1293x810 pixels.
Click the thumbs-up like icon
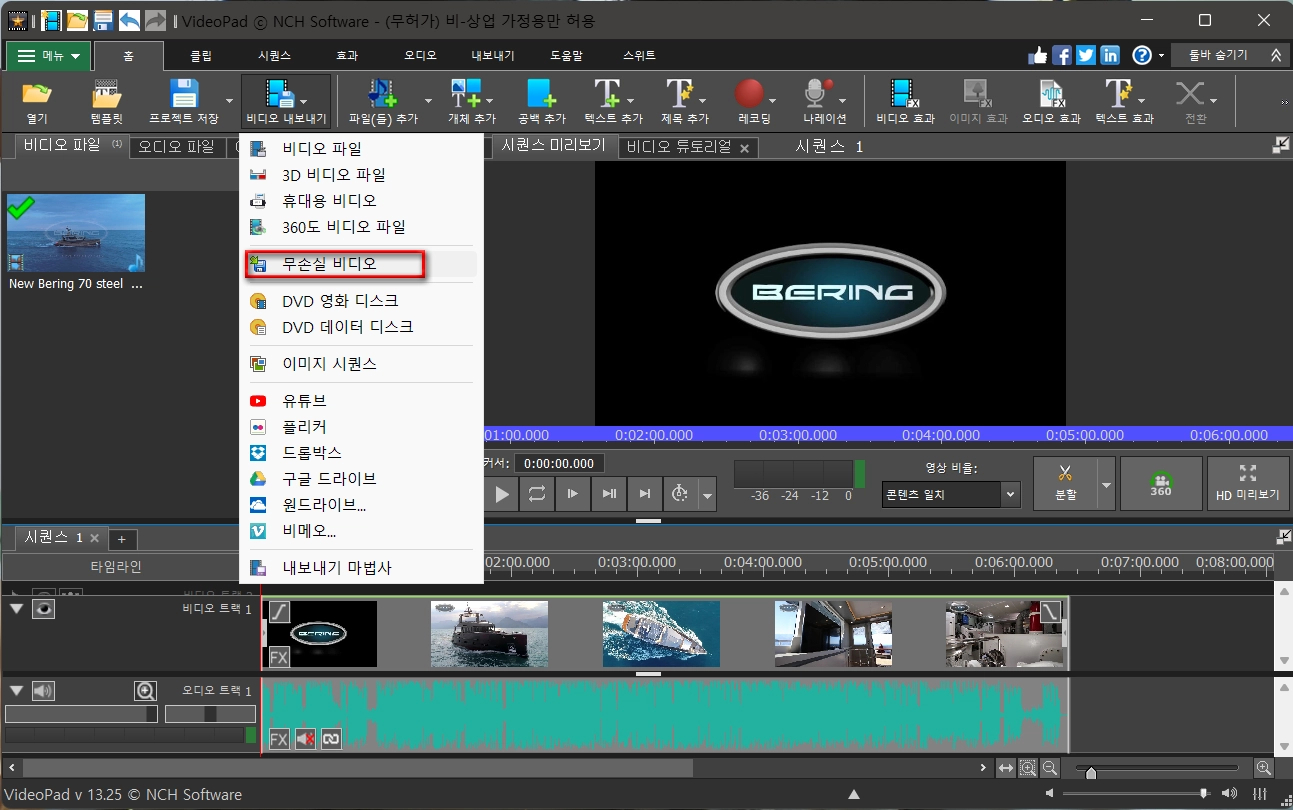[x=1038, y=55]
